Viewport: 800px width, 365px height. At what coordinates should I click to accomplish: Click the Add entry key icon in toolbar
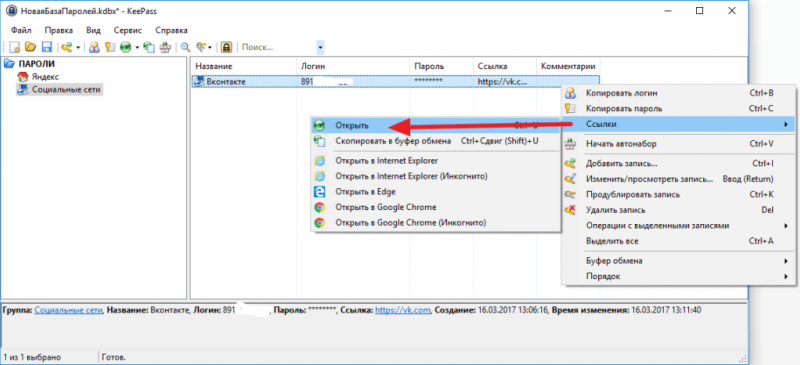(66, 47)
